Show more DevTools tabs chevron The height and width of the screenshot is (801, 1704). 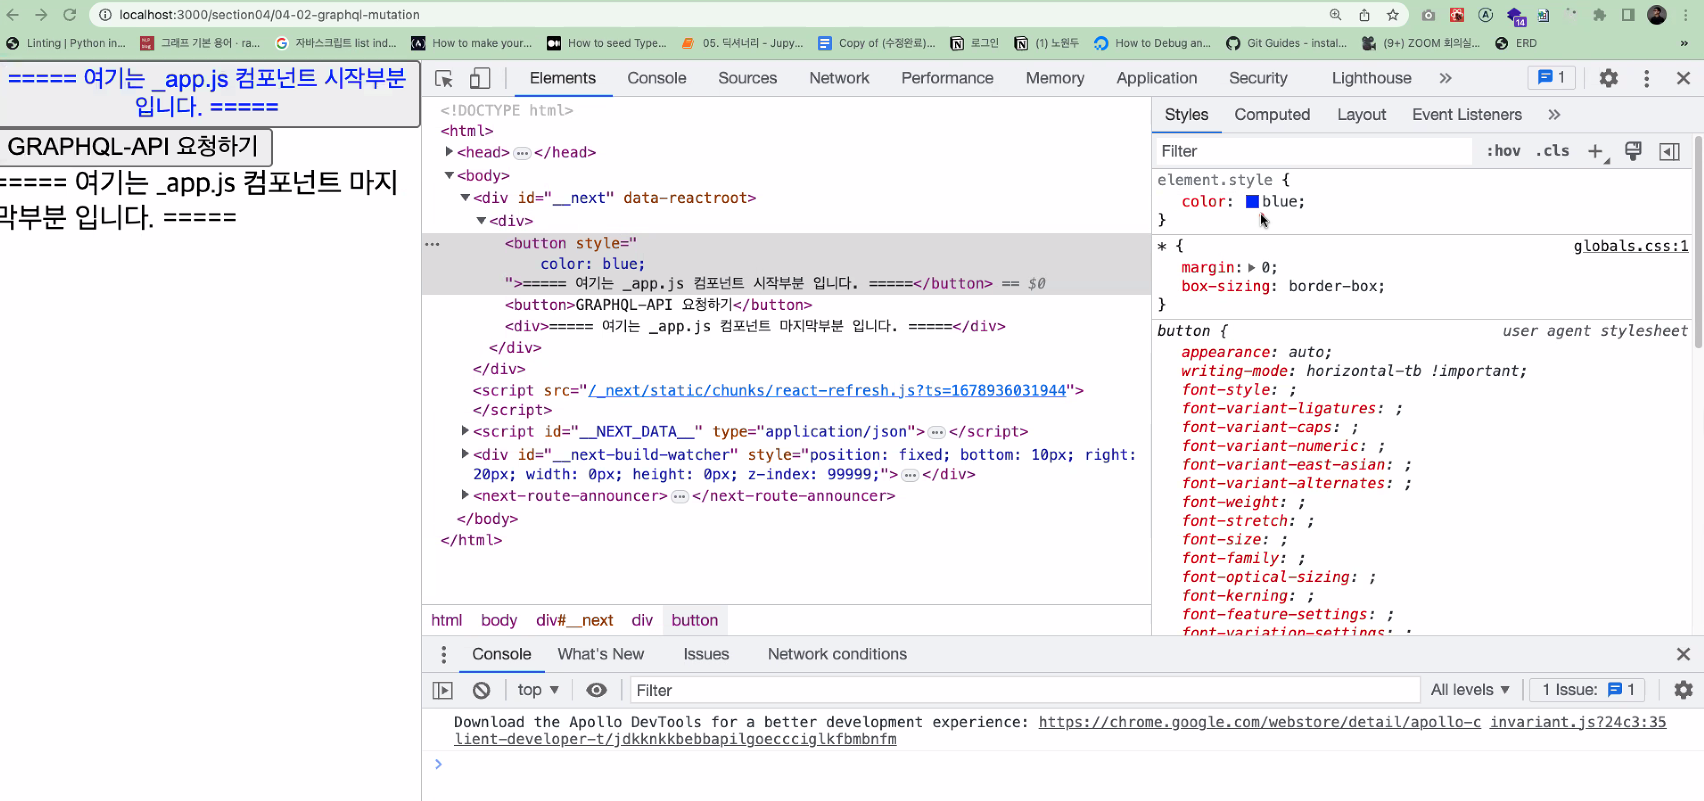[x=1445, y=78]
